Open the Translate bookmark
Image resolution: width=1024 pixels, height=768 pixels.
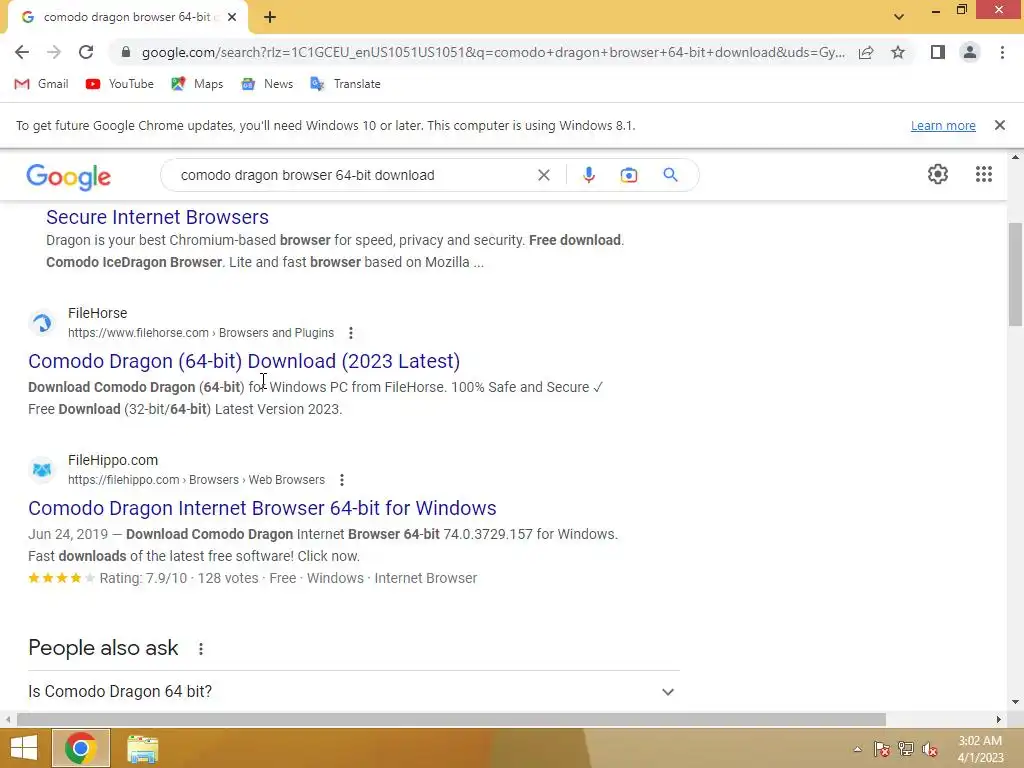tap(345, 84)
